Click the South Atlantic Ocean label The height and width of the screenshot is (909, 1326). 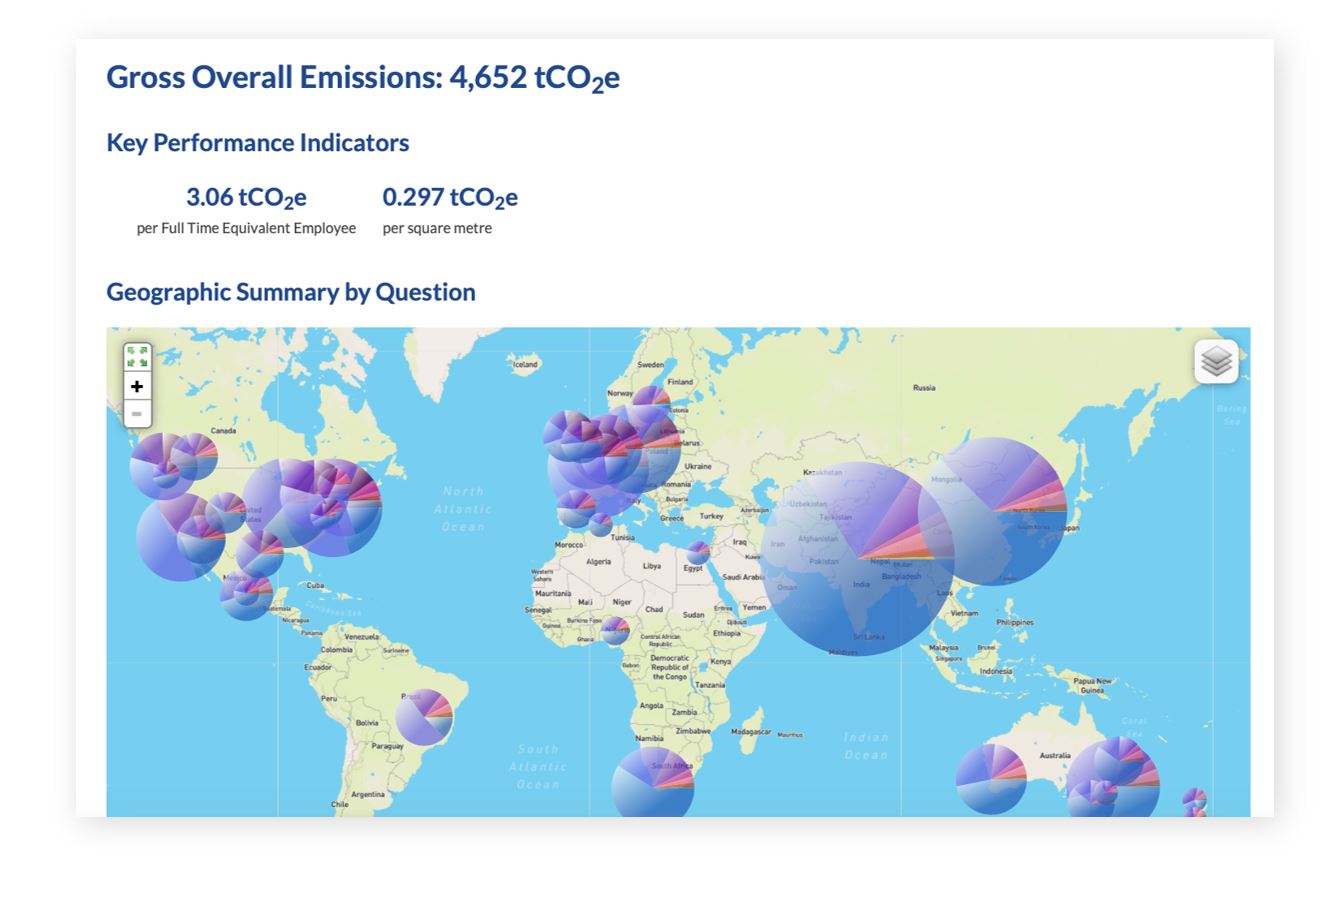[538, 767]
